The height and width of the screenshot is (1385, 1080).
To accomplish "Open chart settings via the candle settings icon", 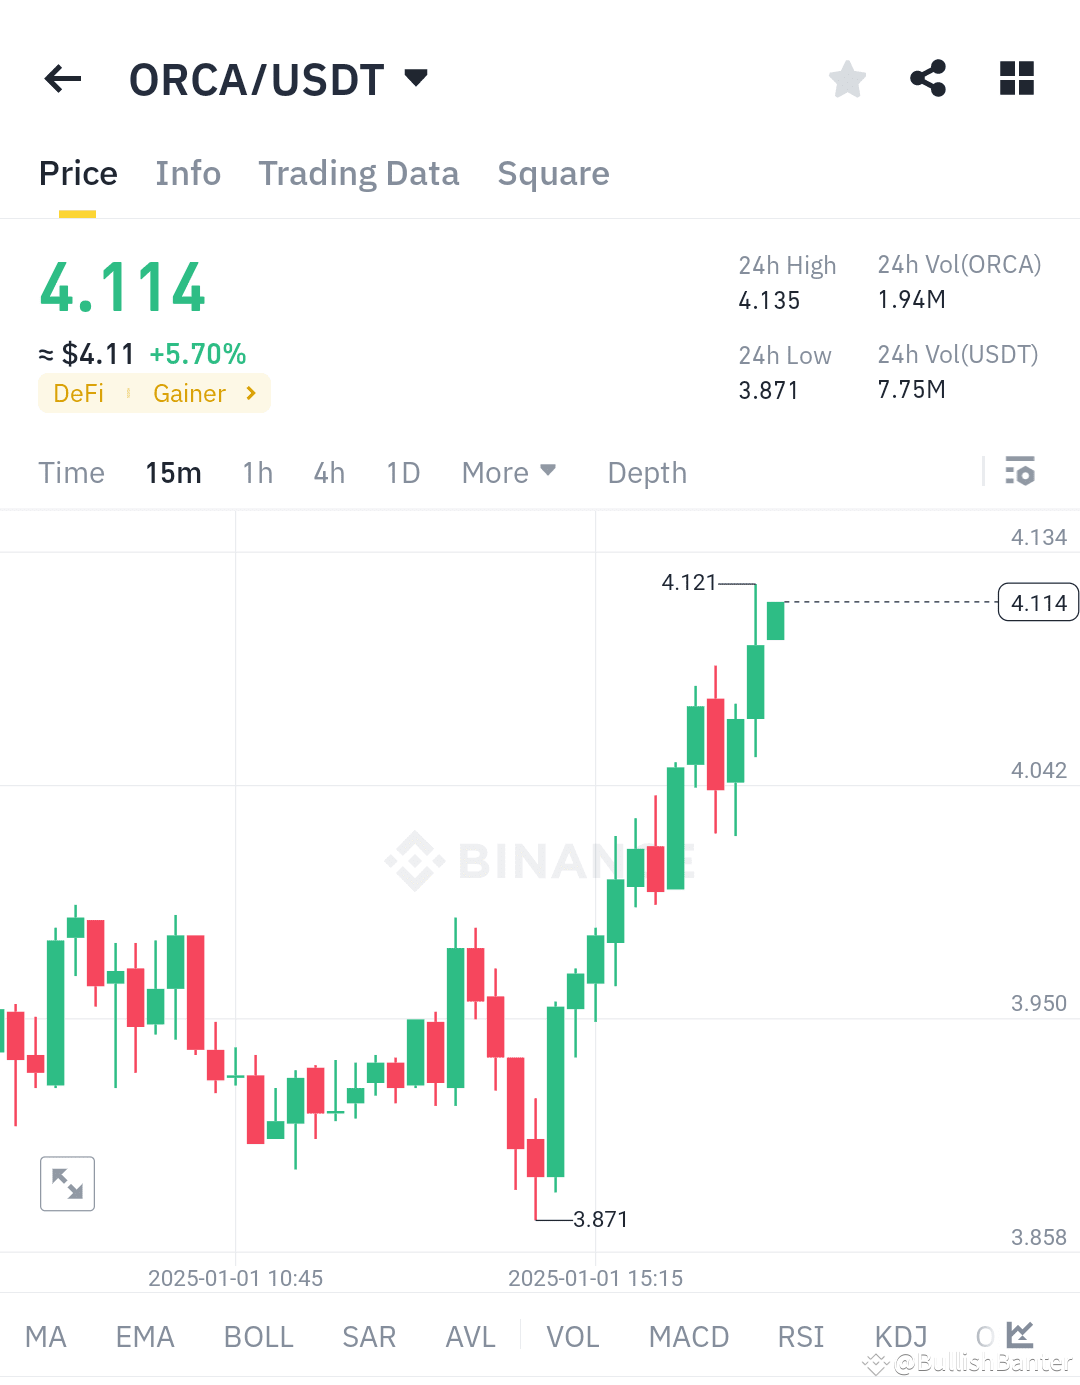I will point(1020,472).
